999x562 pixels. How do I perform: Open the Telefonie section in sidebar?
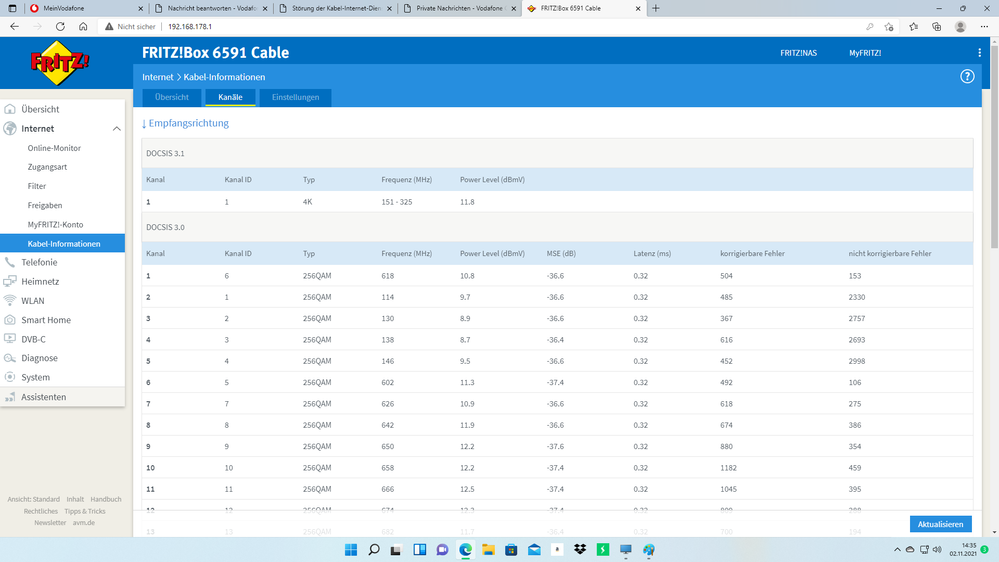point(39,262)
